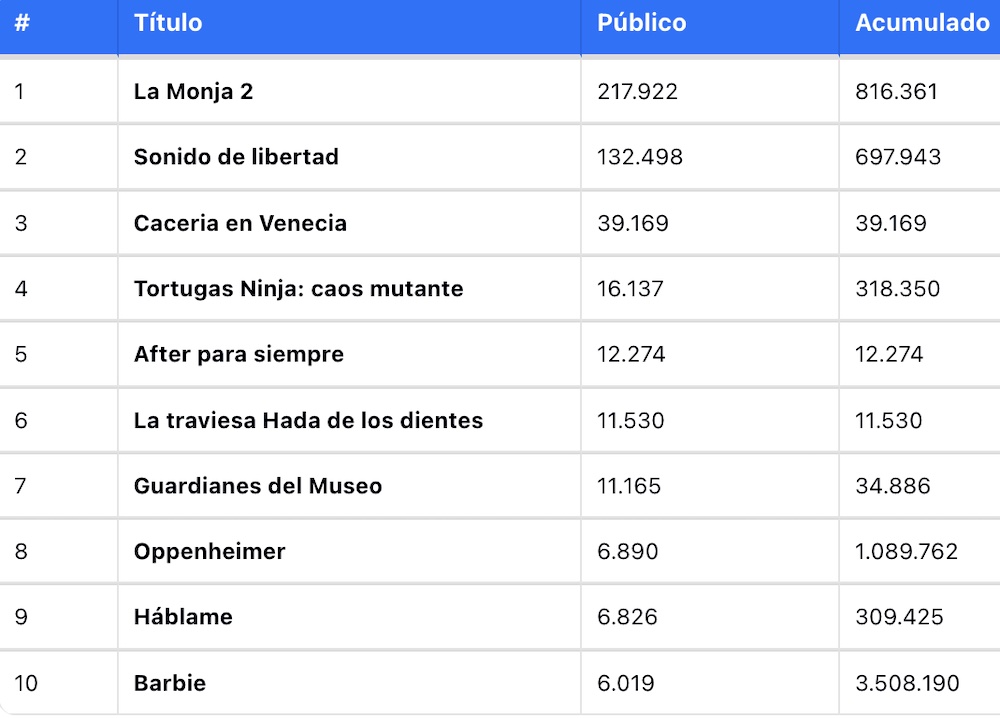The image size is (1000, 718).
Task: Click the Sonido de libertad row title
Action: (236, 157)
